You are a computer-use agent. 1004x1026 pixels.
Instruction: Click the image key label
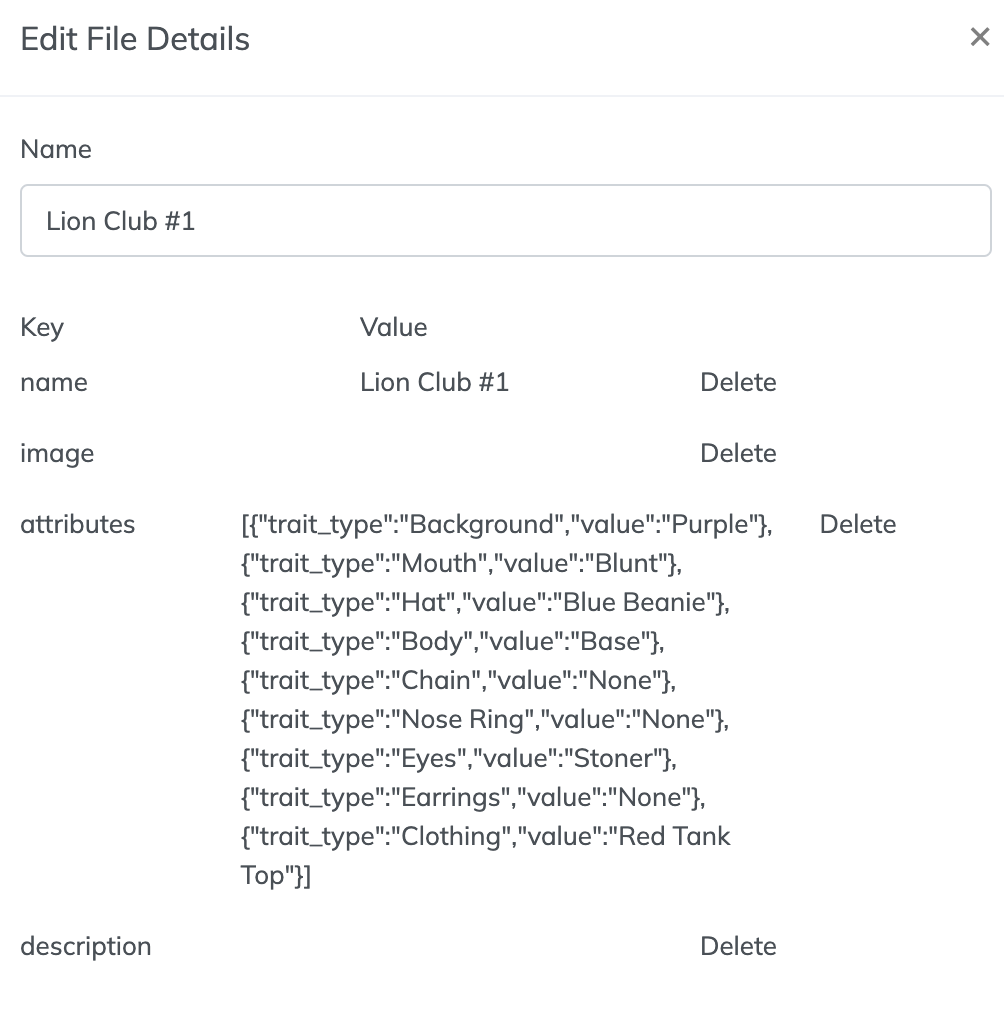click(57, 453)
